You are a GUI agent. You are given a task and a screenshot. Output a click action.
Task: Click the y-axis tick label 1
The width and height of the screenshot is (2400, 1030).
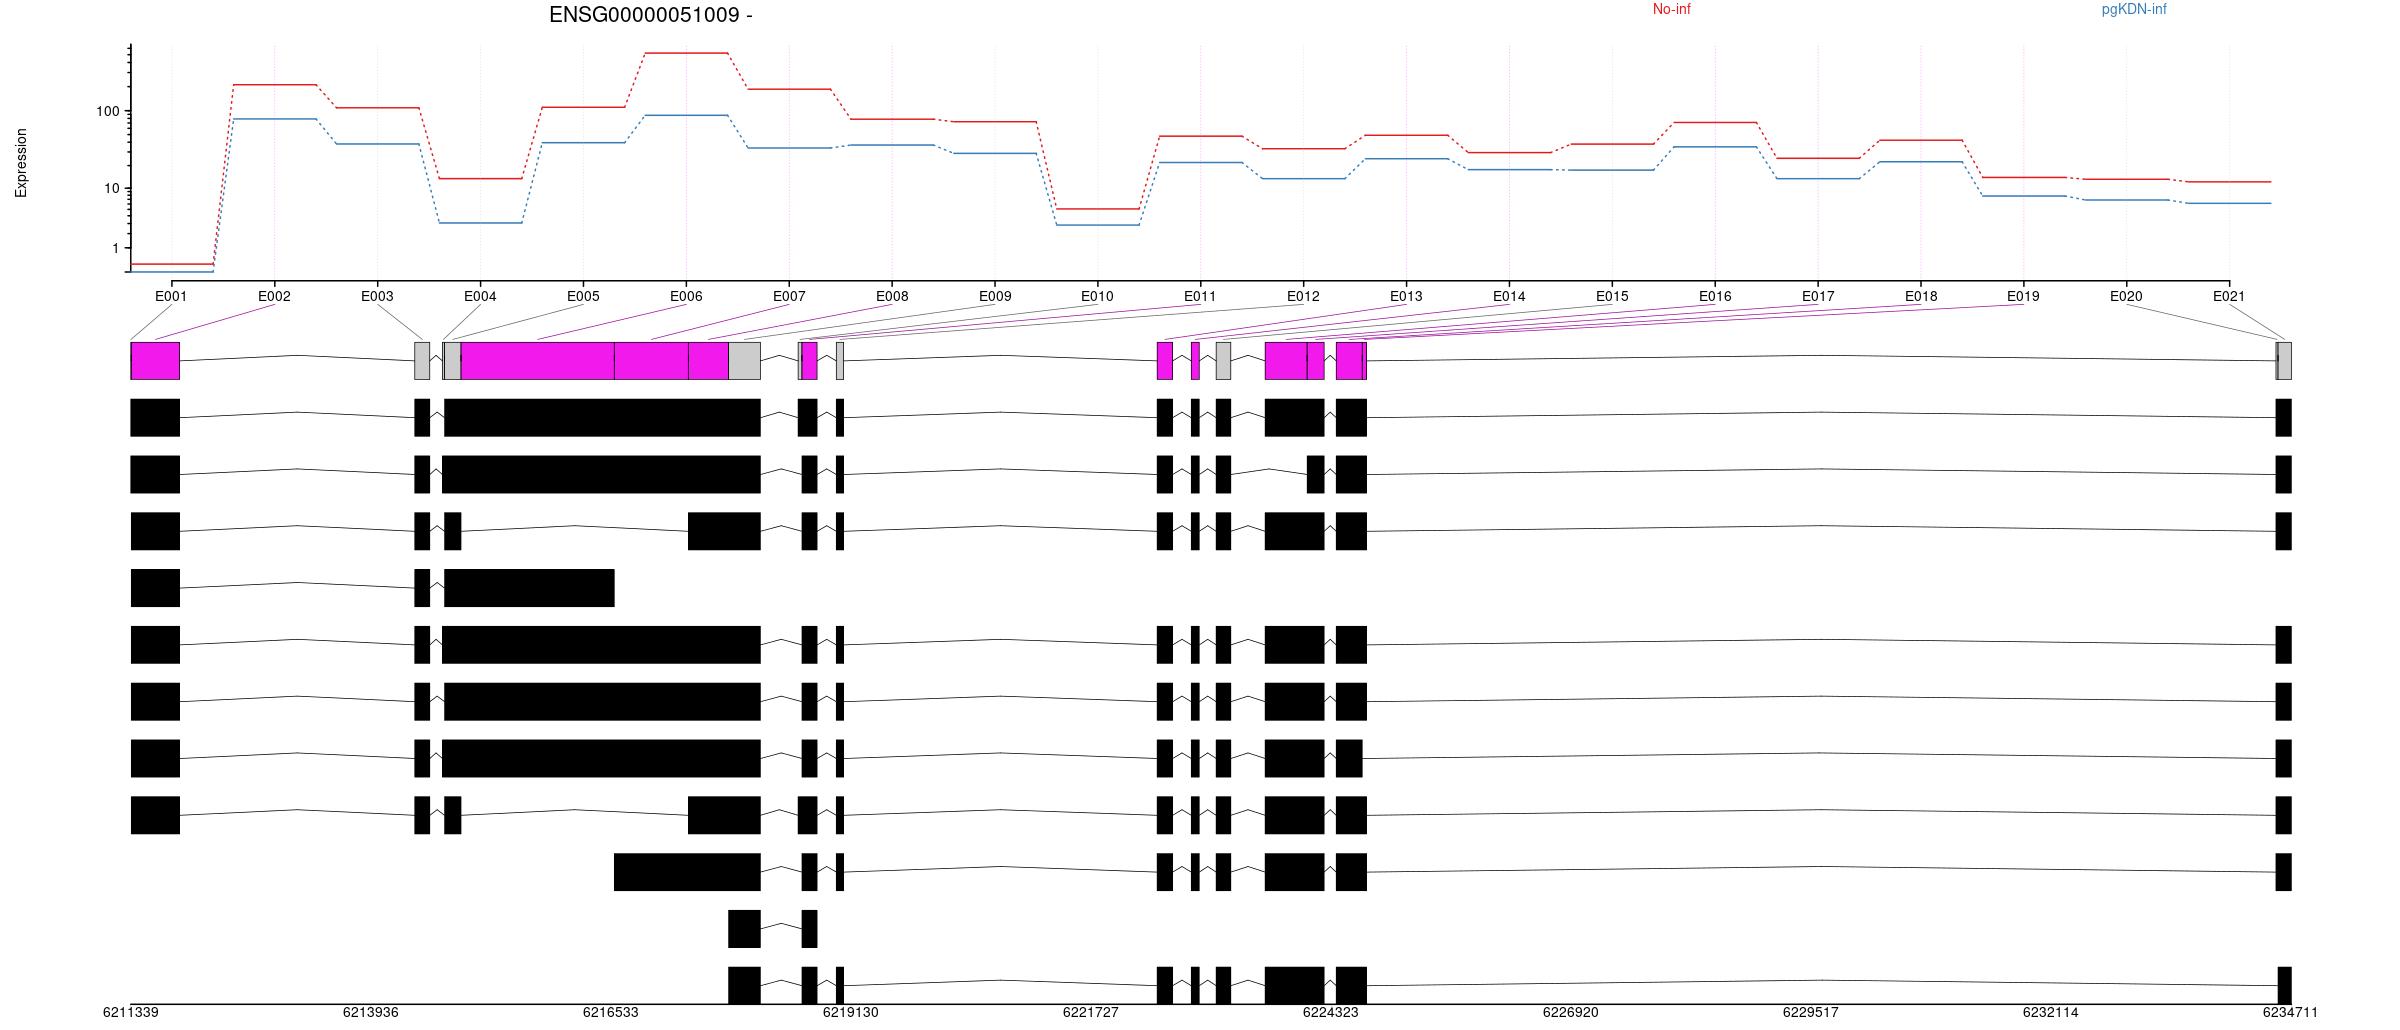[x=115, y=249]
